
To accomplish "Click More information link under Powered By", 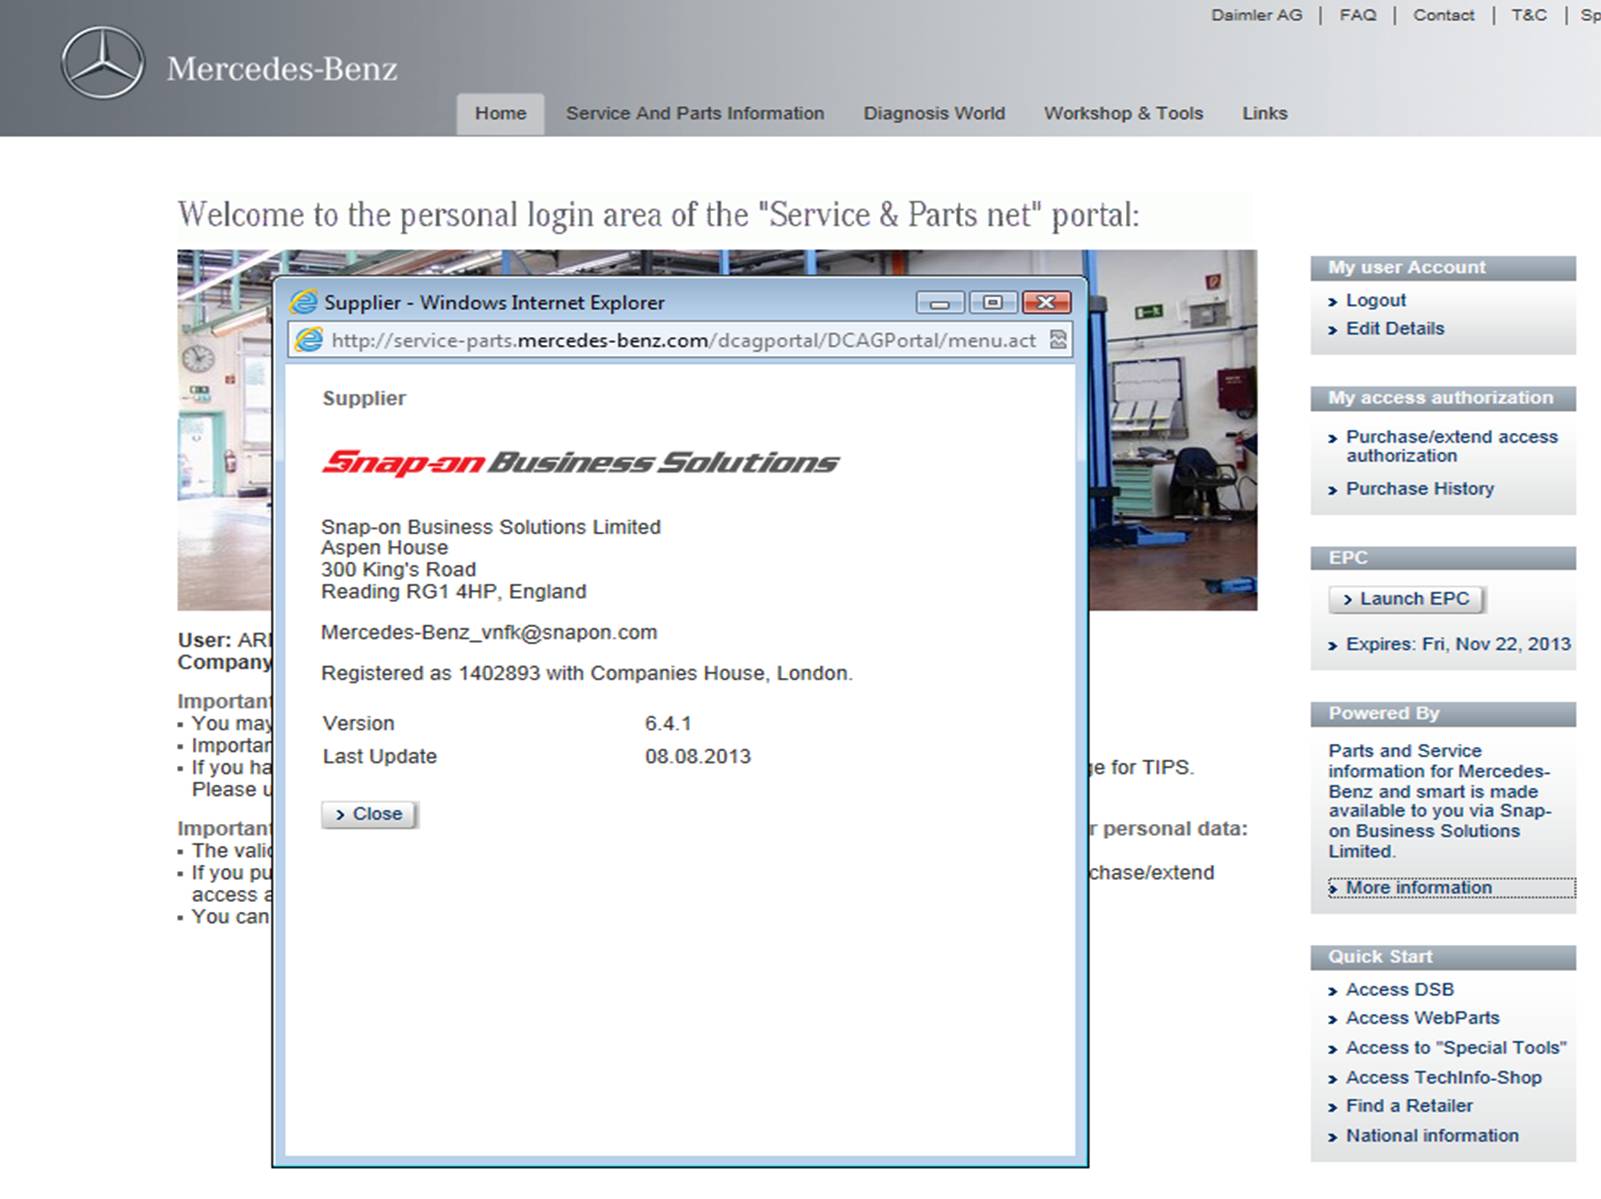I will click(1418, 887).
